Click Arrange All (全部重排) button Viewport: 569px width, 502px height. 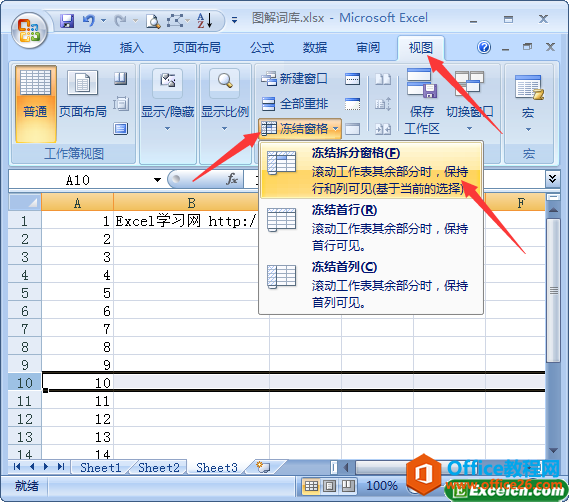[294, 104]
